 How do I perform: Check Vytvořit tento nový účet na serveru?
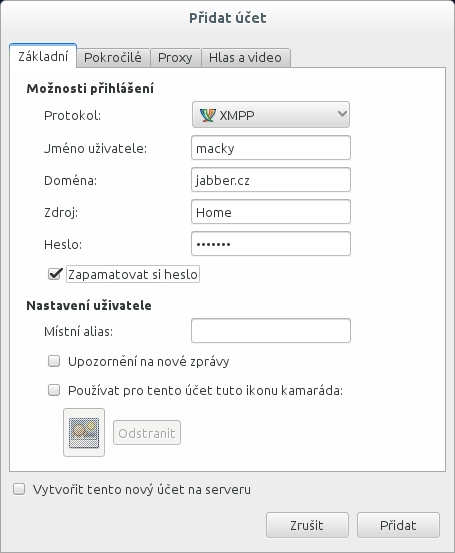pyautogui.click(x=19, y=489)
